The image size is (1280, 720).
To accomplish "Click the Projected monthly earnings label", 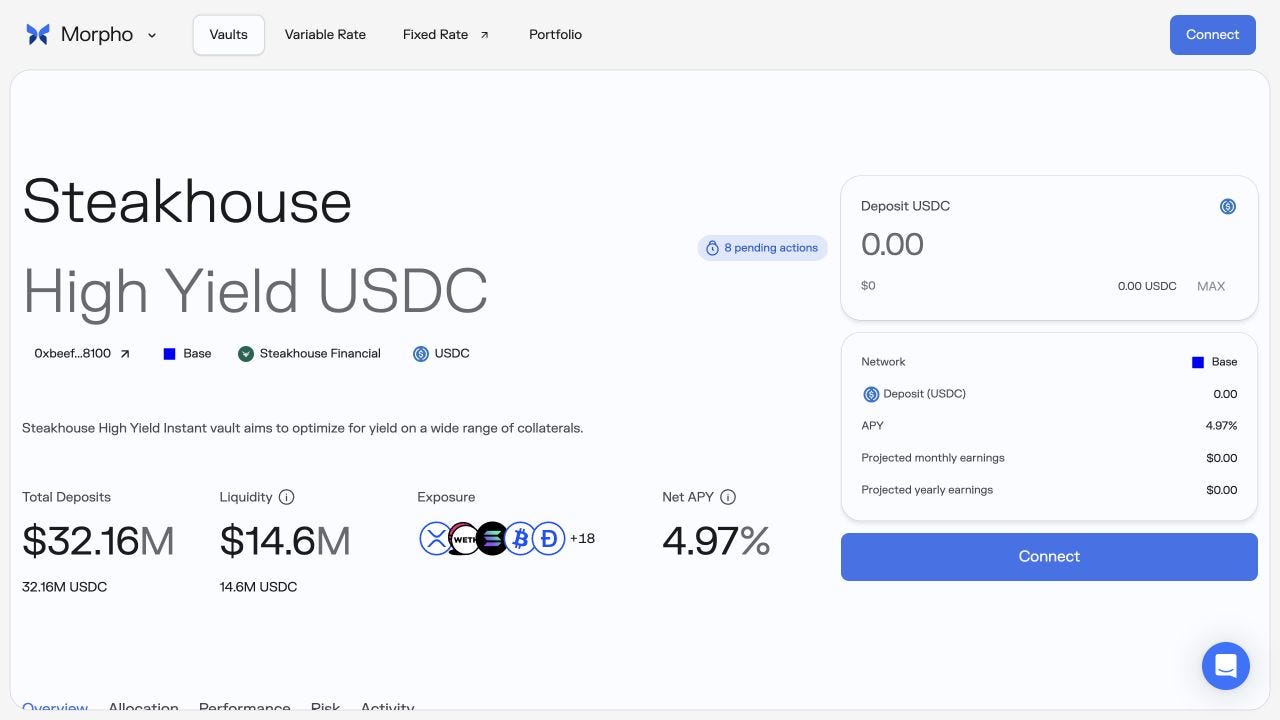I will coord(933,458).
